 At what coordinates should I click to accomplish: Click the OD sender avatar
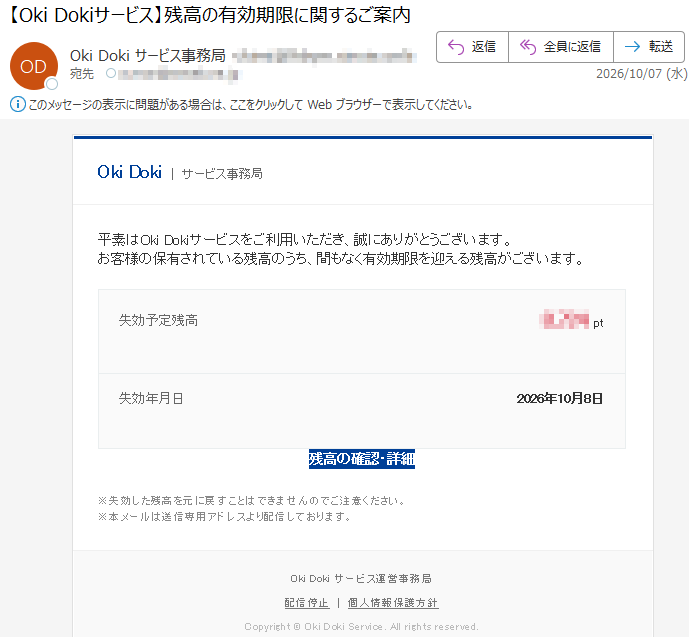[34, 66]
